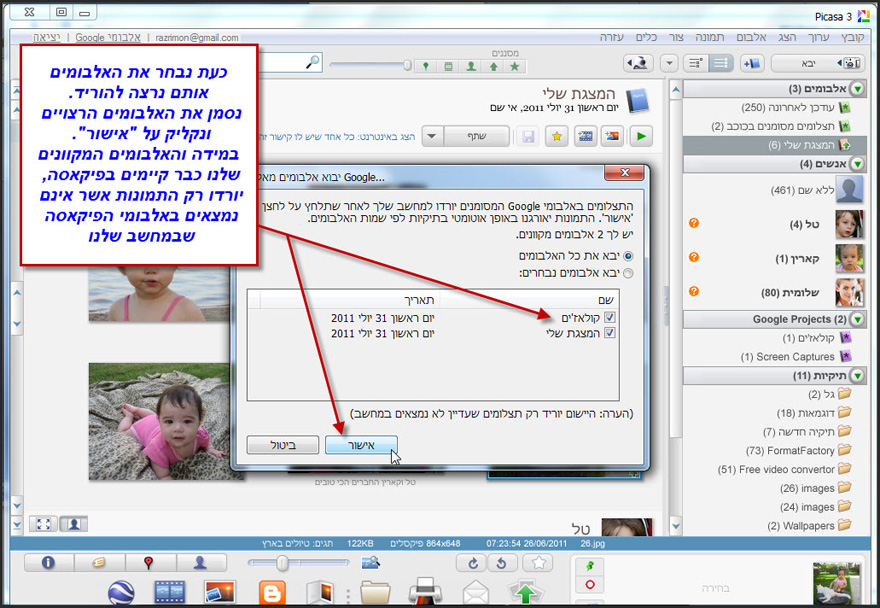Click orange question mark beside קארין
880x608 pixels.
(694, 257)
